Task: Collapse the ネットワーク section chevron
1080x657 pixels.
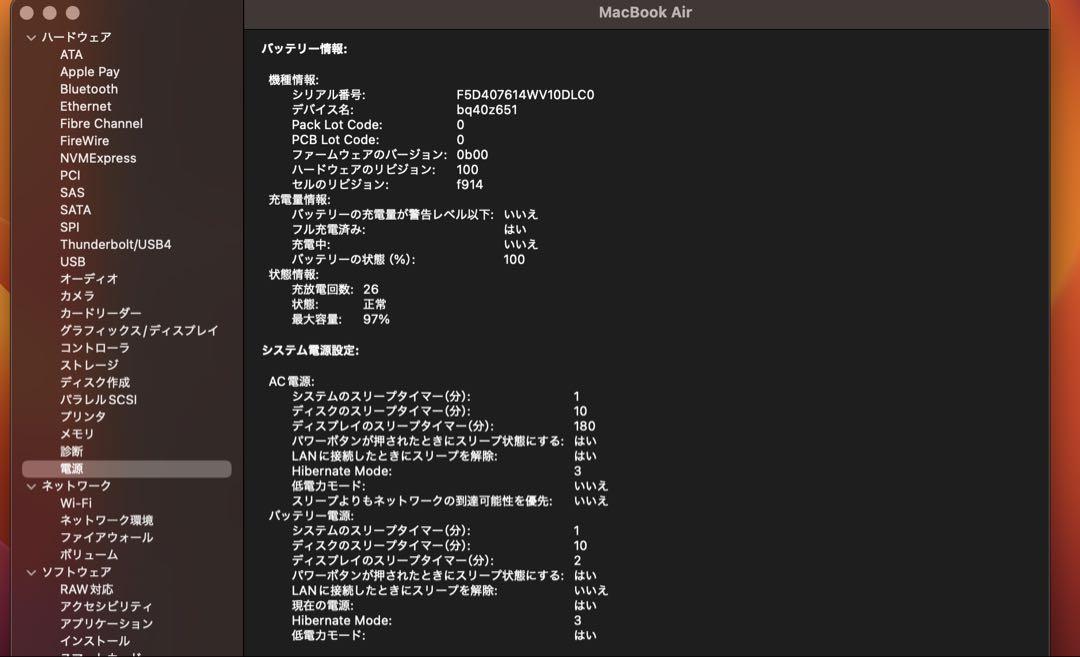Action: click(31, 486)
